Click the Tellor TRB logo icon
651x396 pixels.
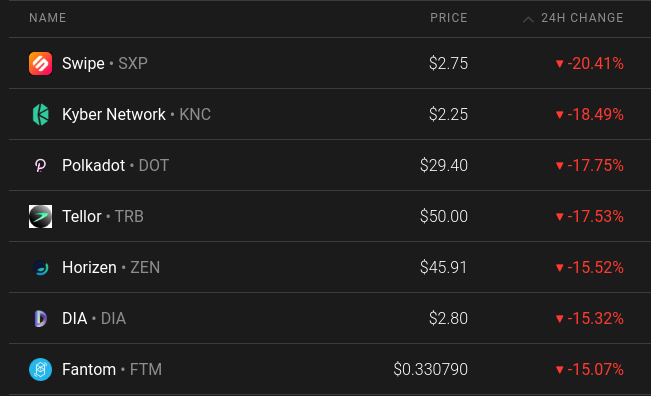[40, 216]
